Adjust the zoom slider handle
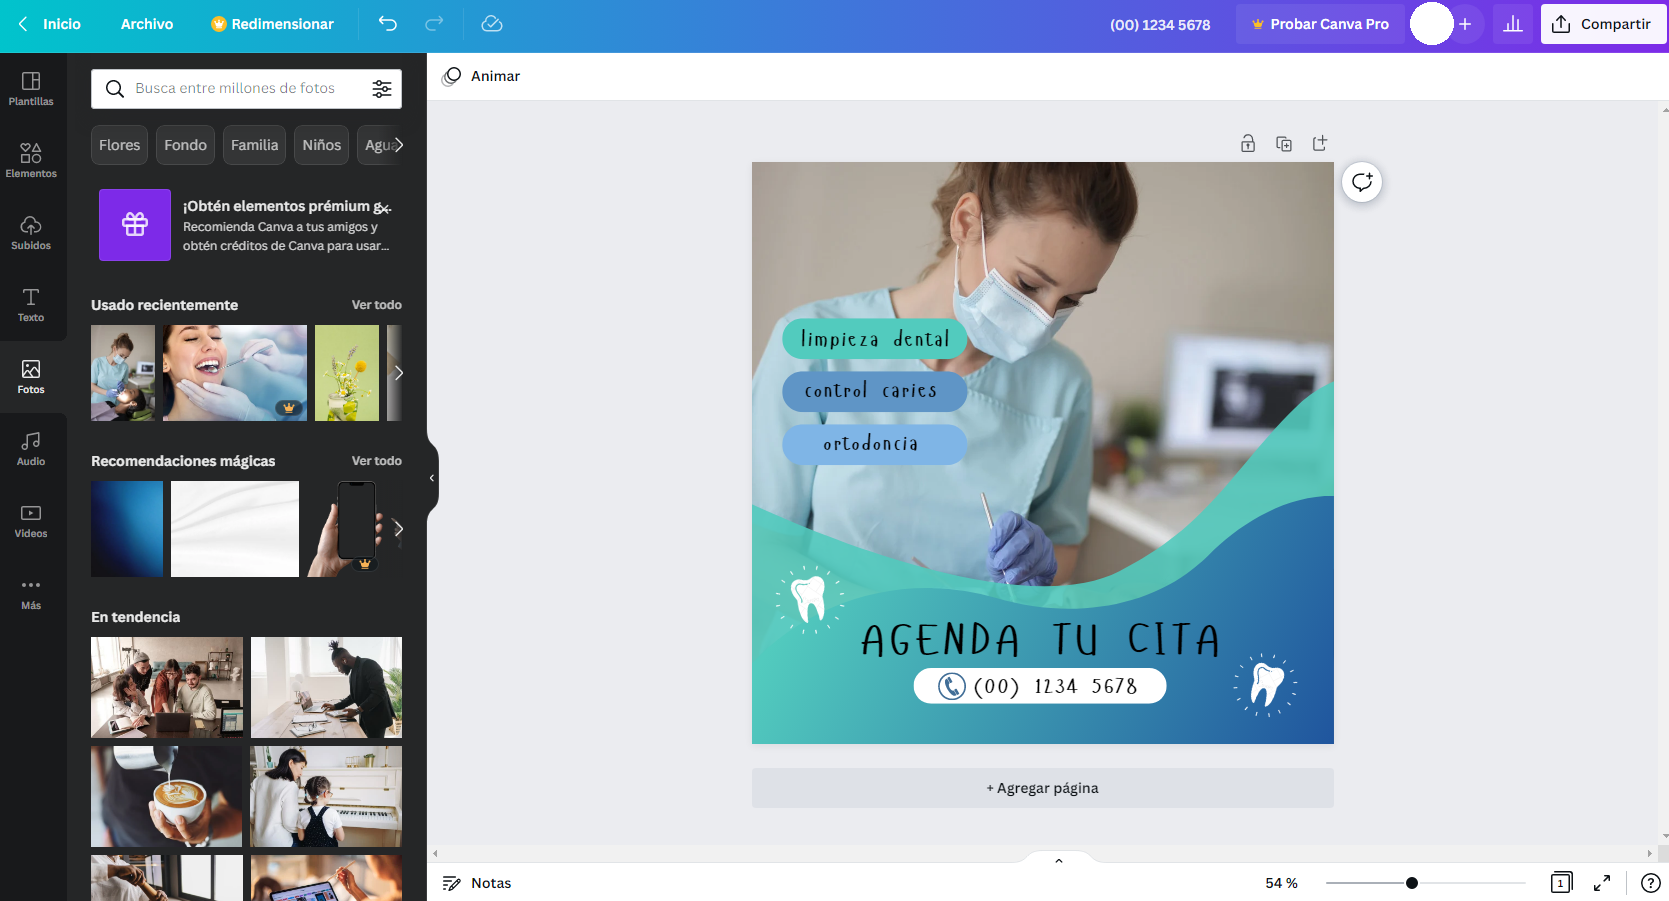 [x=1412, y=883]
